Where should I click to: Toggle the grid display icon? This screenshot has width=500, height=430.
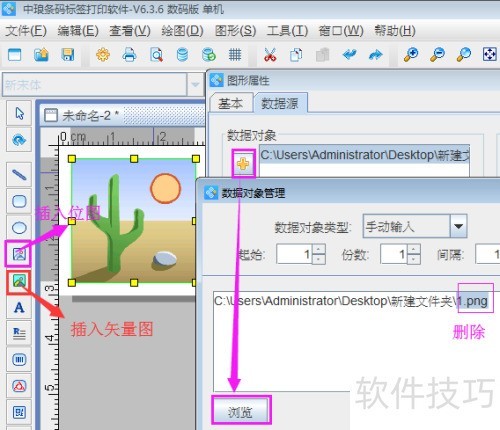[x=235, y=54]
